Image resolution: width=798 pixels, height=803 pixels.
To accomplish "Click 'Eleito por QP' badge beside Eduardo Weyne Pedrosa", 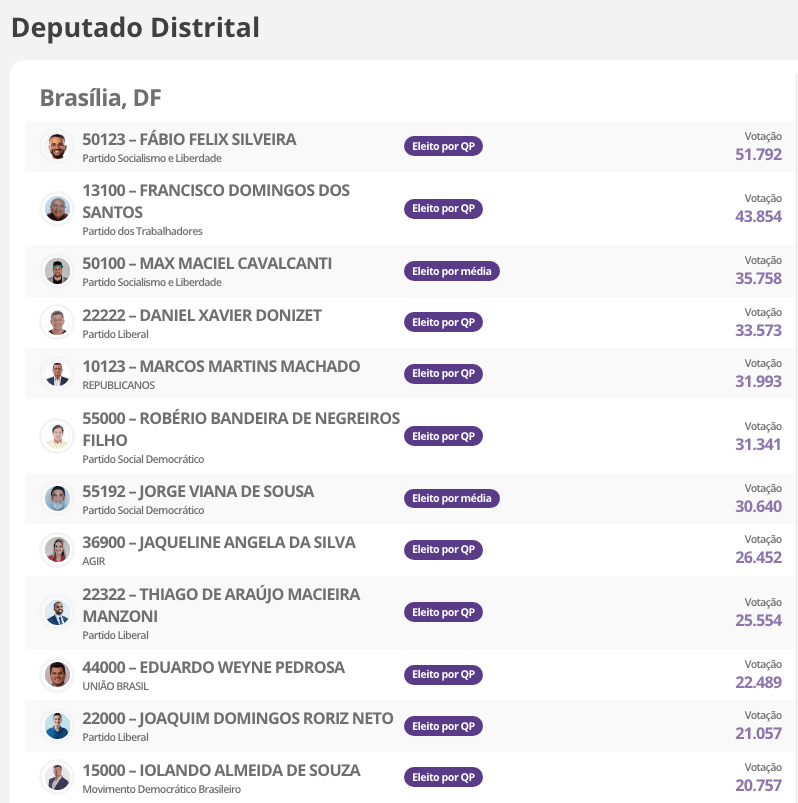I will tap(443, 675).
